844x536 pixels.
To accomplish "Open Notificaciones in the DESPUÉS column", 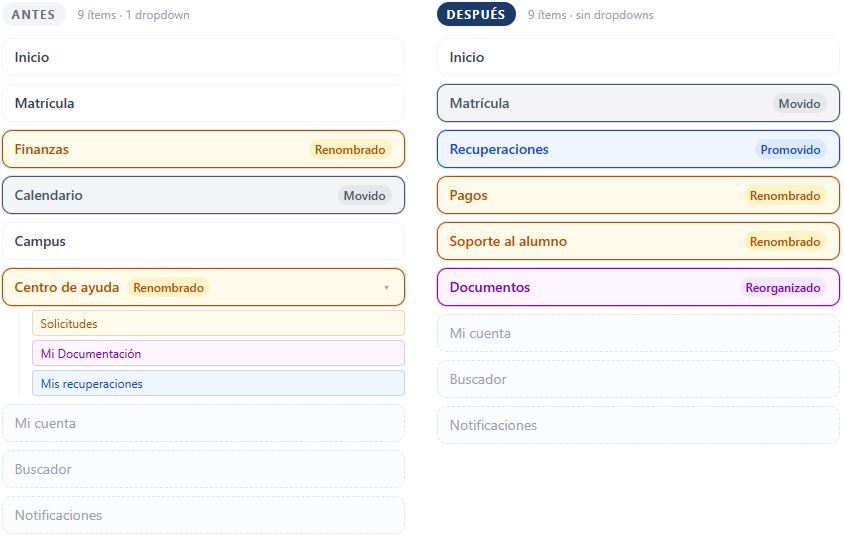I will [x=638, y=425].
